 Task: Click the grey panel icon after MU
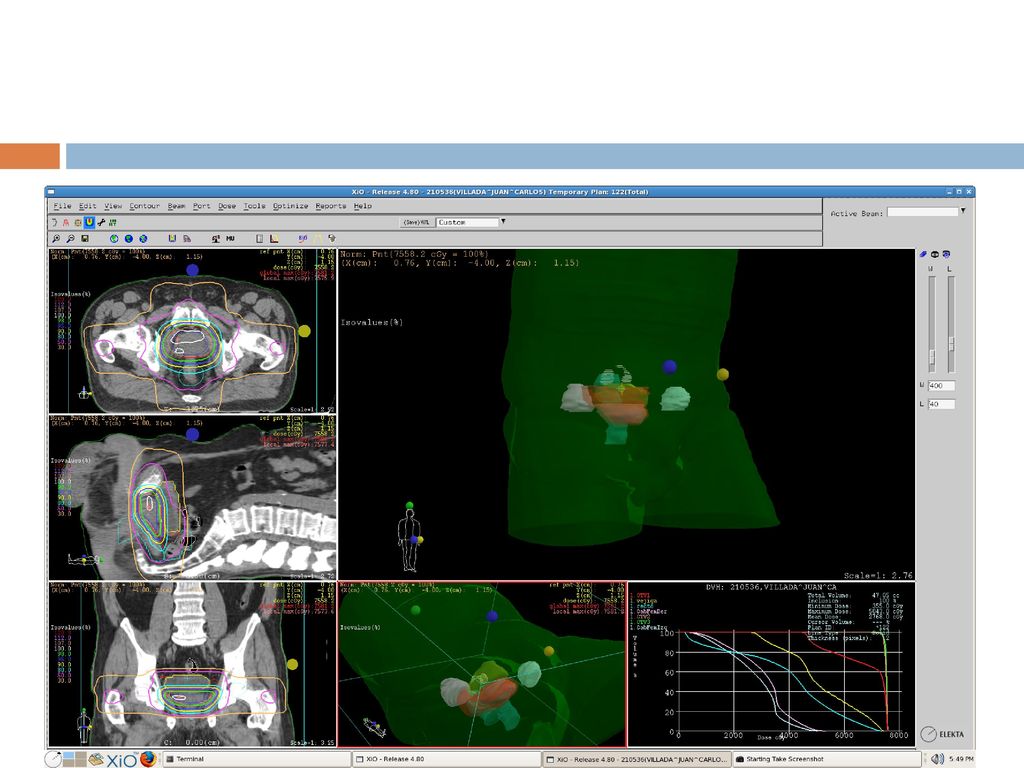click(259, 239)
